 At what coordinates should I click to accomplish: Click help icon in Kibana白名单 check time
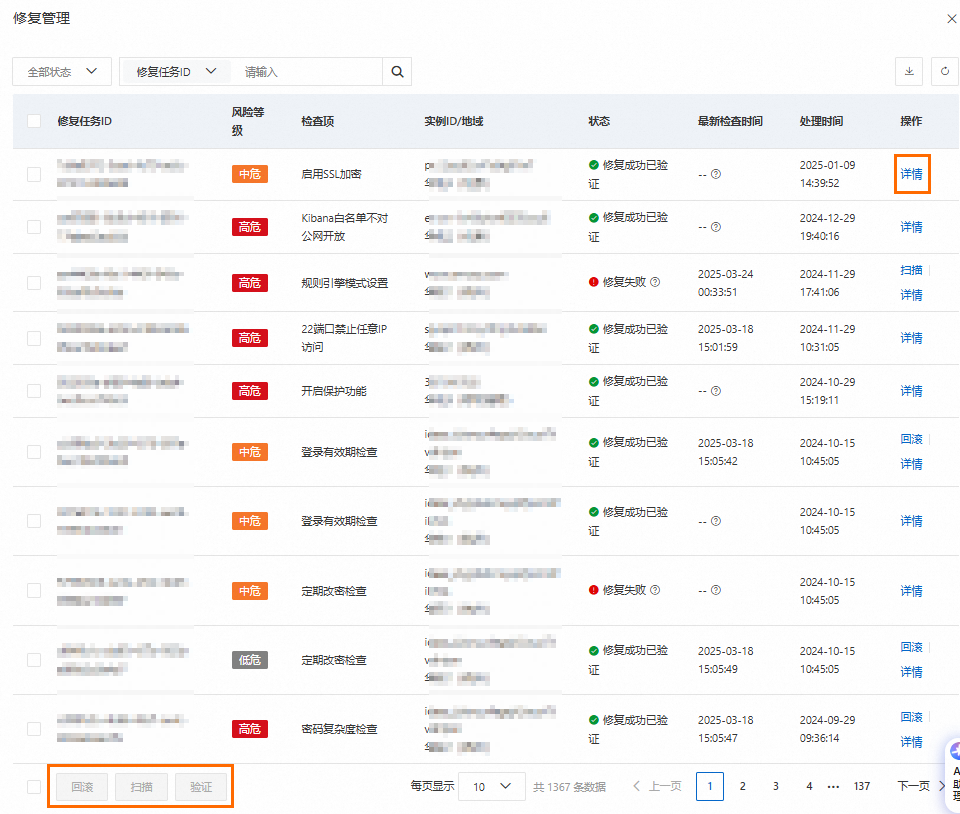(716, 227)
